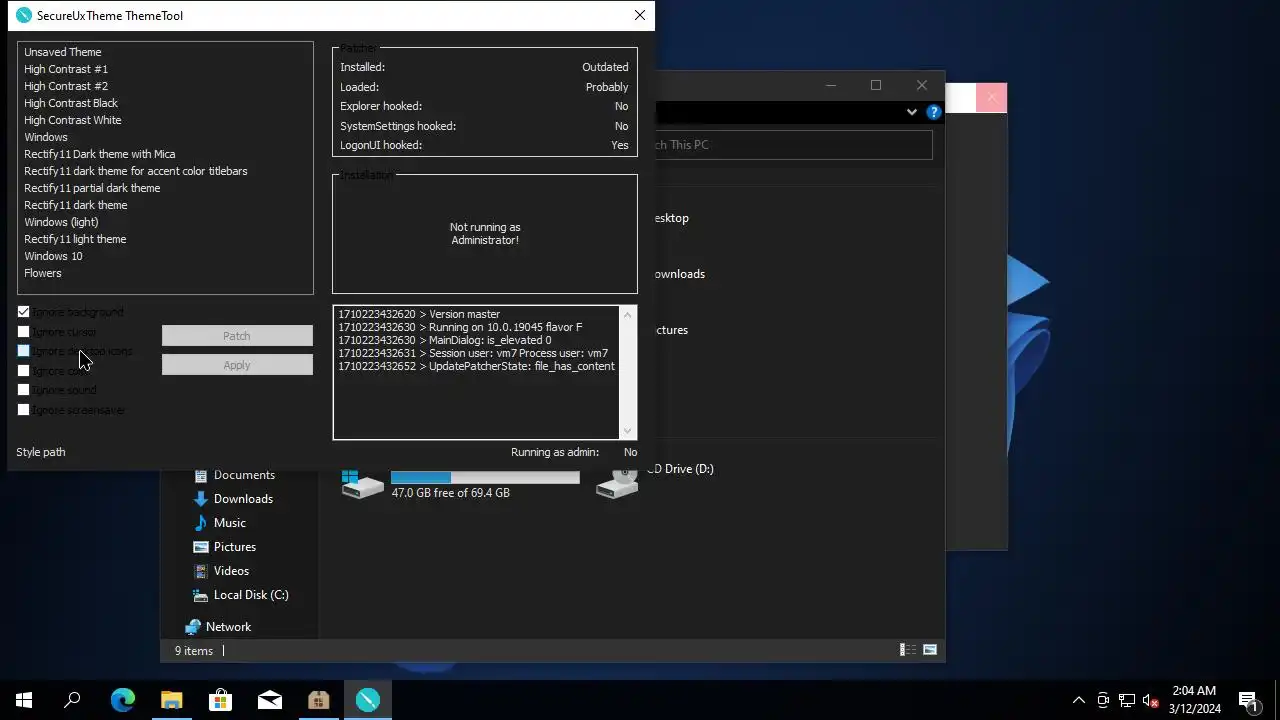Maximize the File Explorer window
The width and height of the screenshot is (1280, 720).
click(x=876, y=85)
